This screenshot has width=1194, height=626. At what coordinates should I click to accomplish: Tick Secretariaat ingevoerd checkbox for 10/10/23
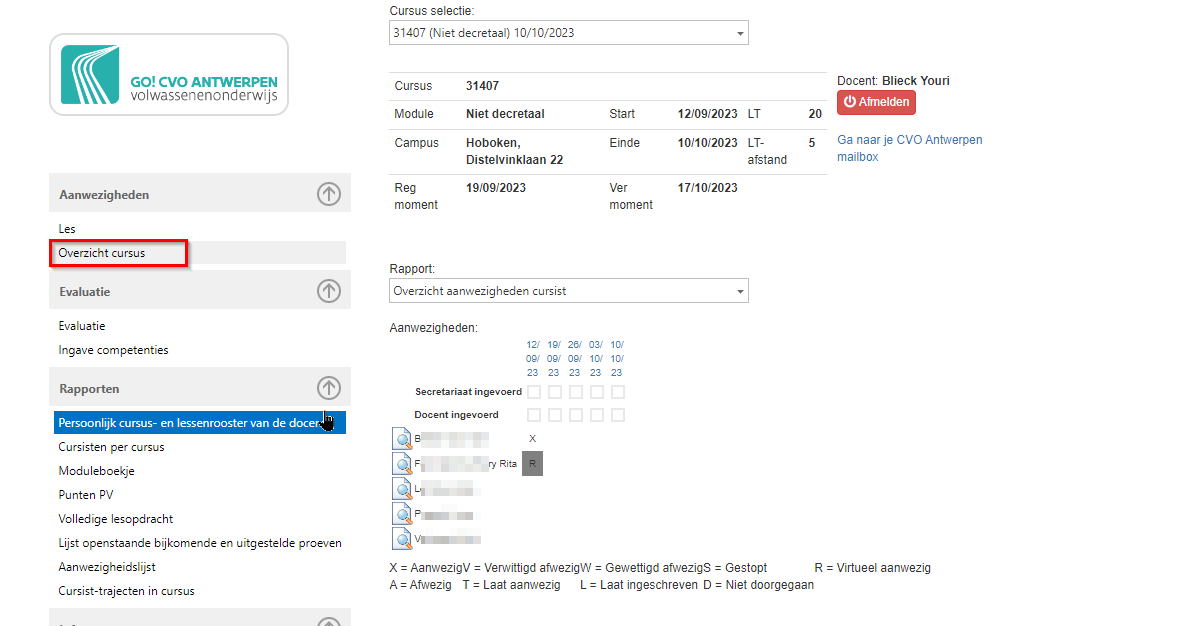point(618,392)
